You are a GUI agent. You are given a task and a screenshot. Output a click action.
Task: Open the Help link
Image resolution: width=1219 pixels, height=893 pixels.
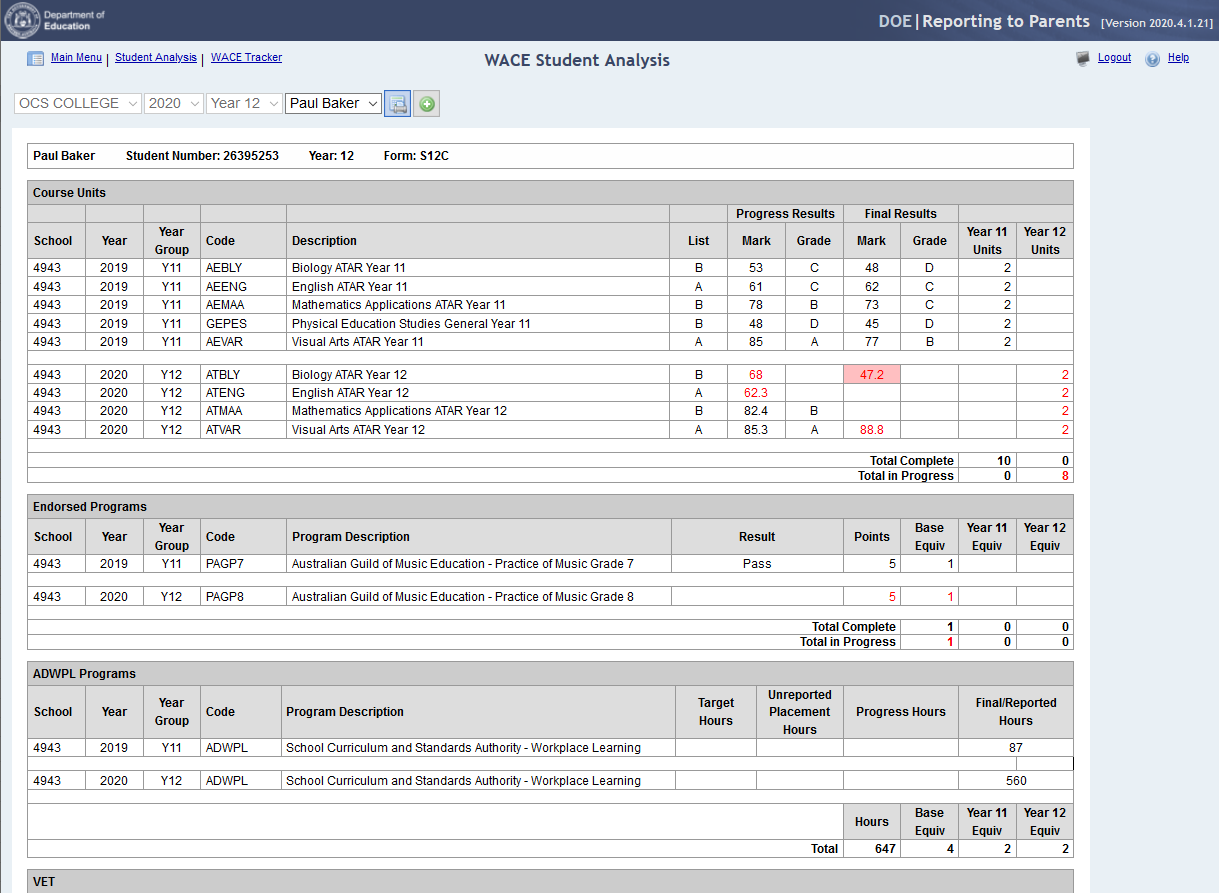click(1178, 58)
